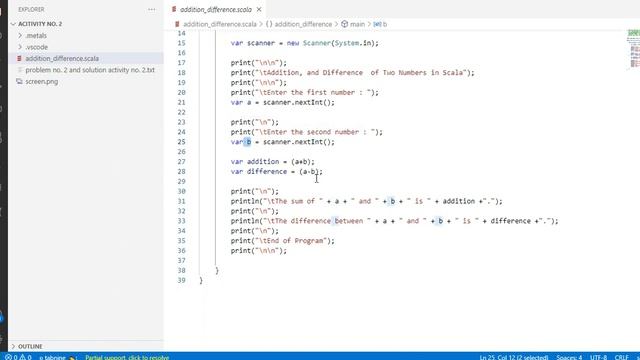Click the screen.png image file icon

point(19,81)
